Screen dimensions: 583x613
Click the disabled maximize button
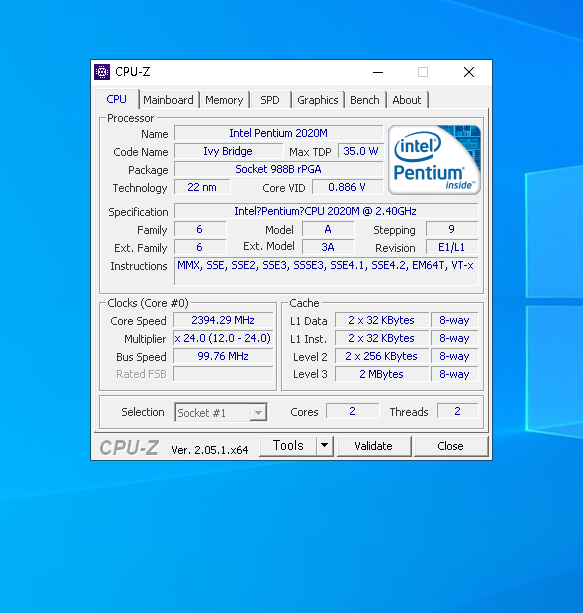423,72
